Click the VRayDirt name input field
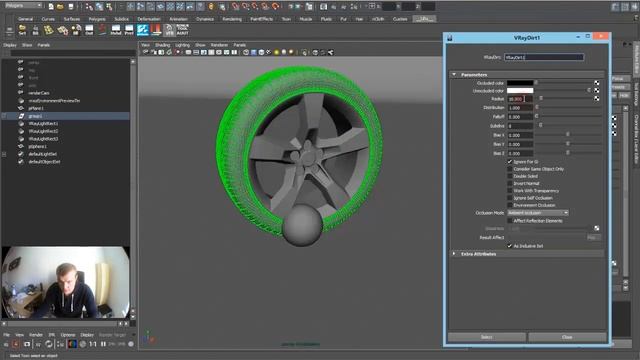This screenshot has height=360, width=640. 544,57
